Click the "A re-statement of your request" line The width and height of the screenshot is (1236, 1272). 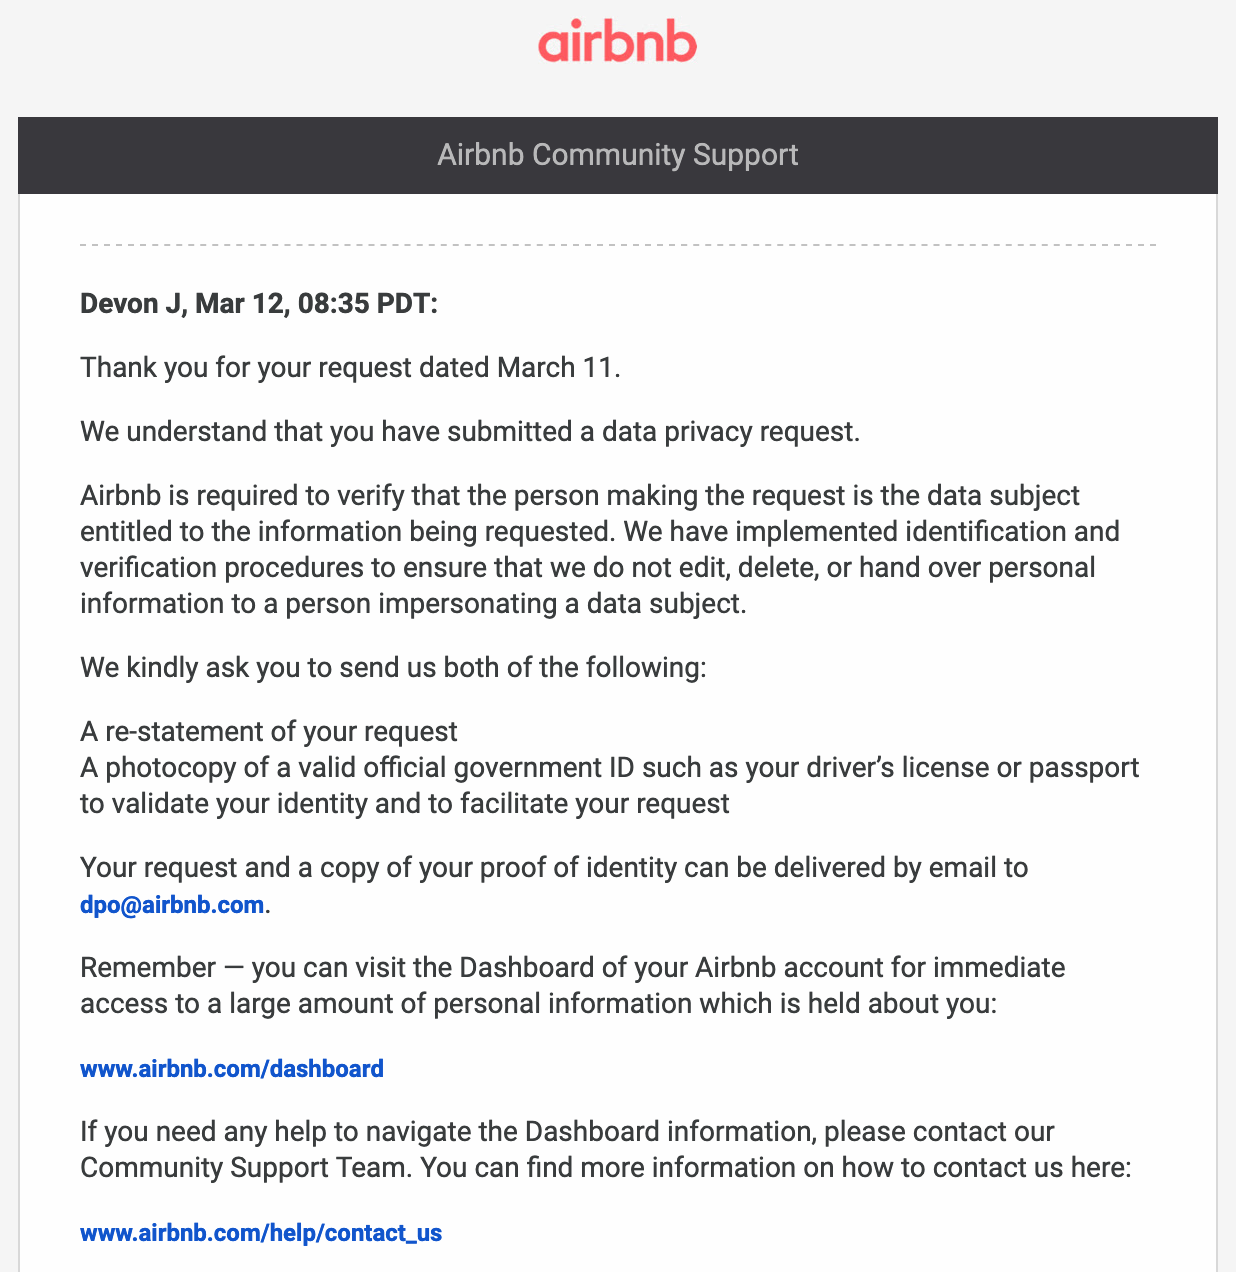(x=269, y=731)
